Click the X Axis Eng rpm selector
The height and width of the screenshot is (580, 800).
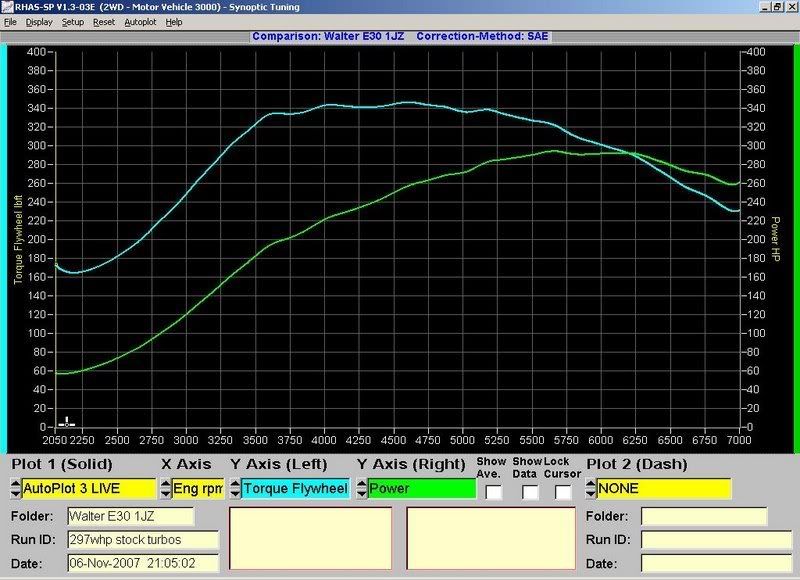coord(198,489)
